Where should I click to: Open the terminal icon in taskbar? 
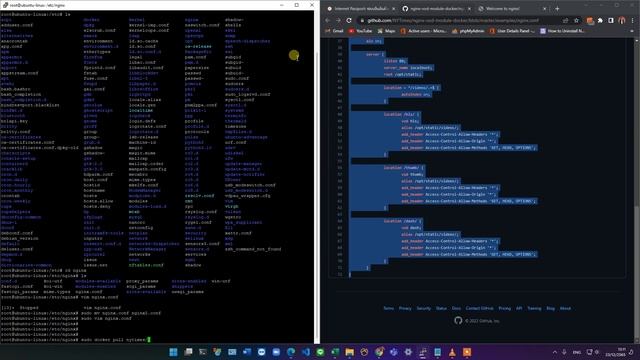click(x=203, y=352)
